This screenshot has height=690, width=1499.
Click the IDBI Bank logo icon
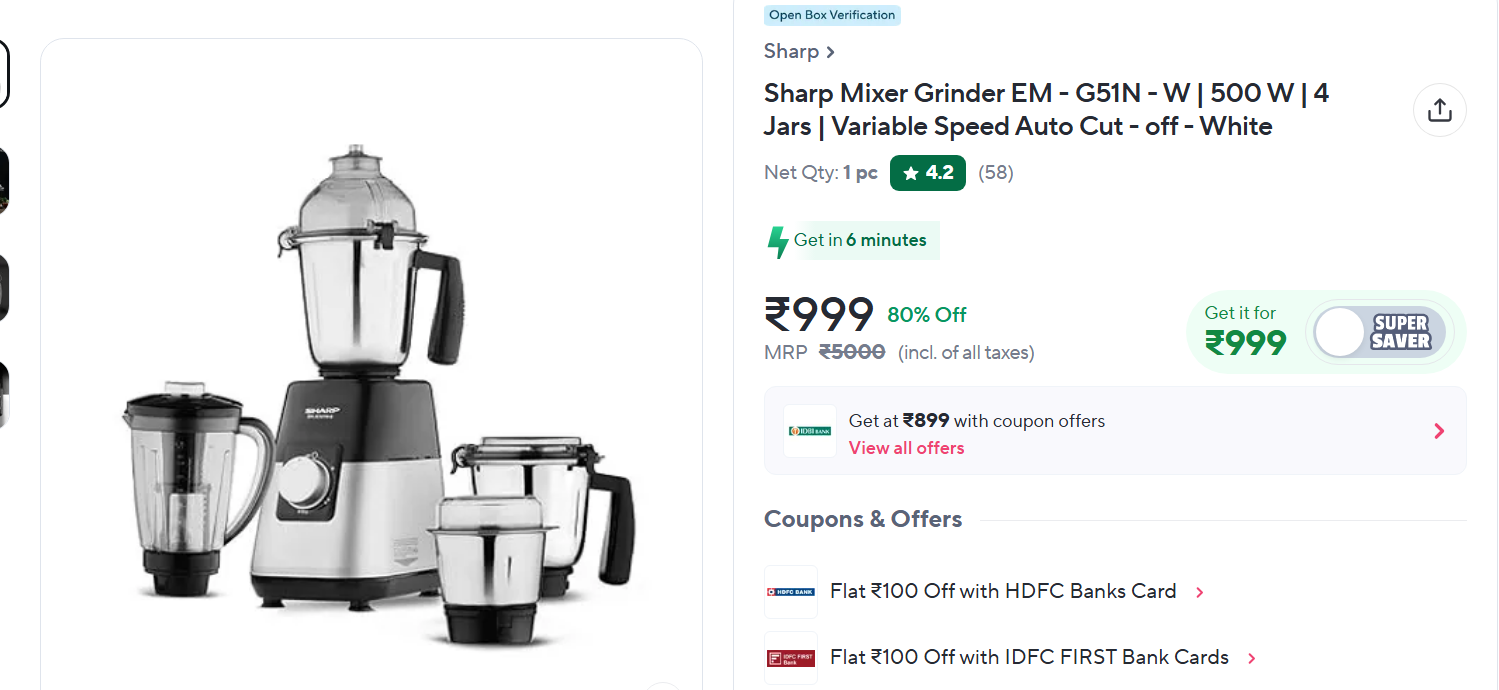[809, 431]
